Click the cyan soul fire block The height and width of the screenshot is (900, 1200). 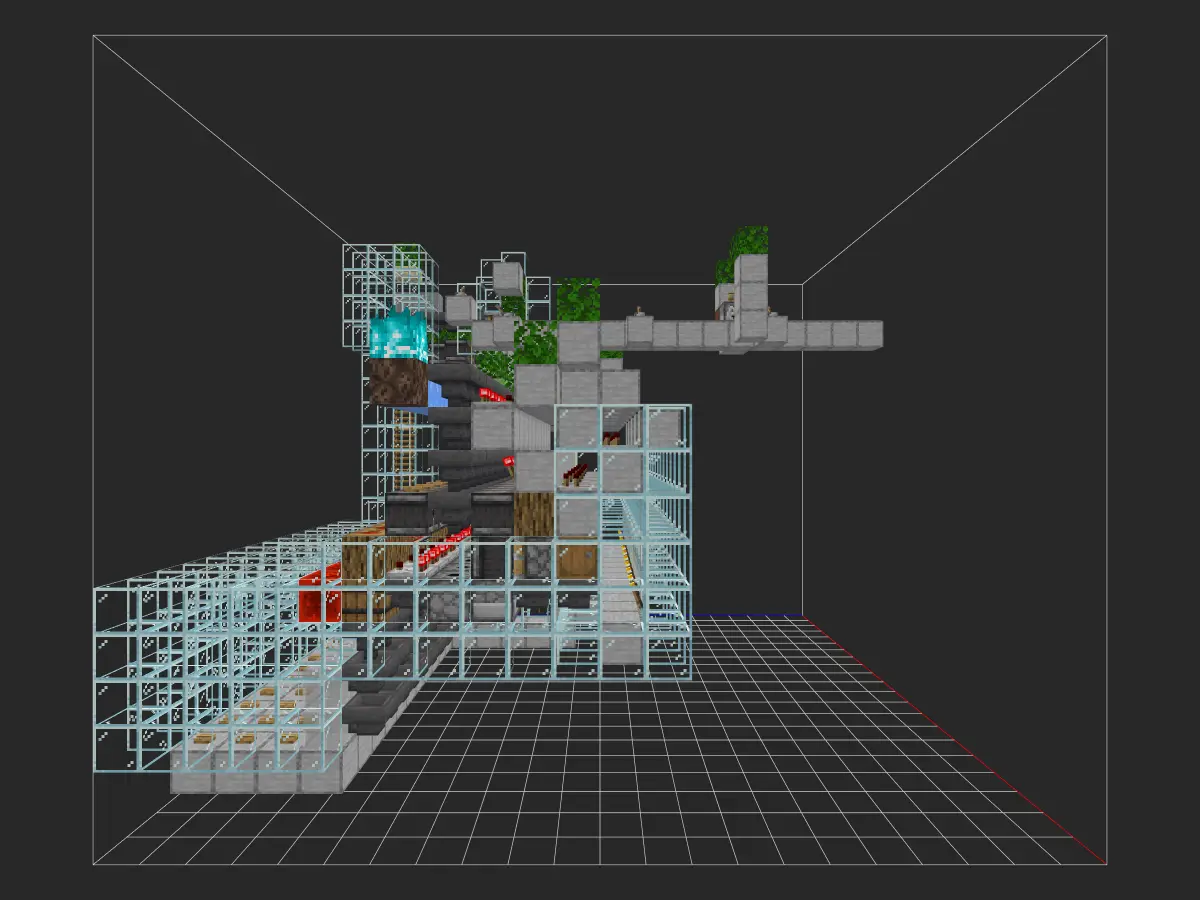click(x=399, y=337)
